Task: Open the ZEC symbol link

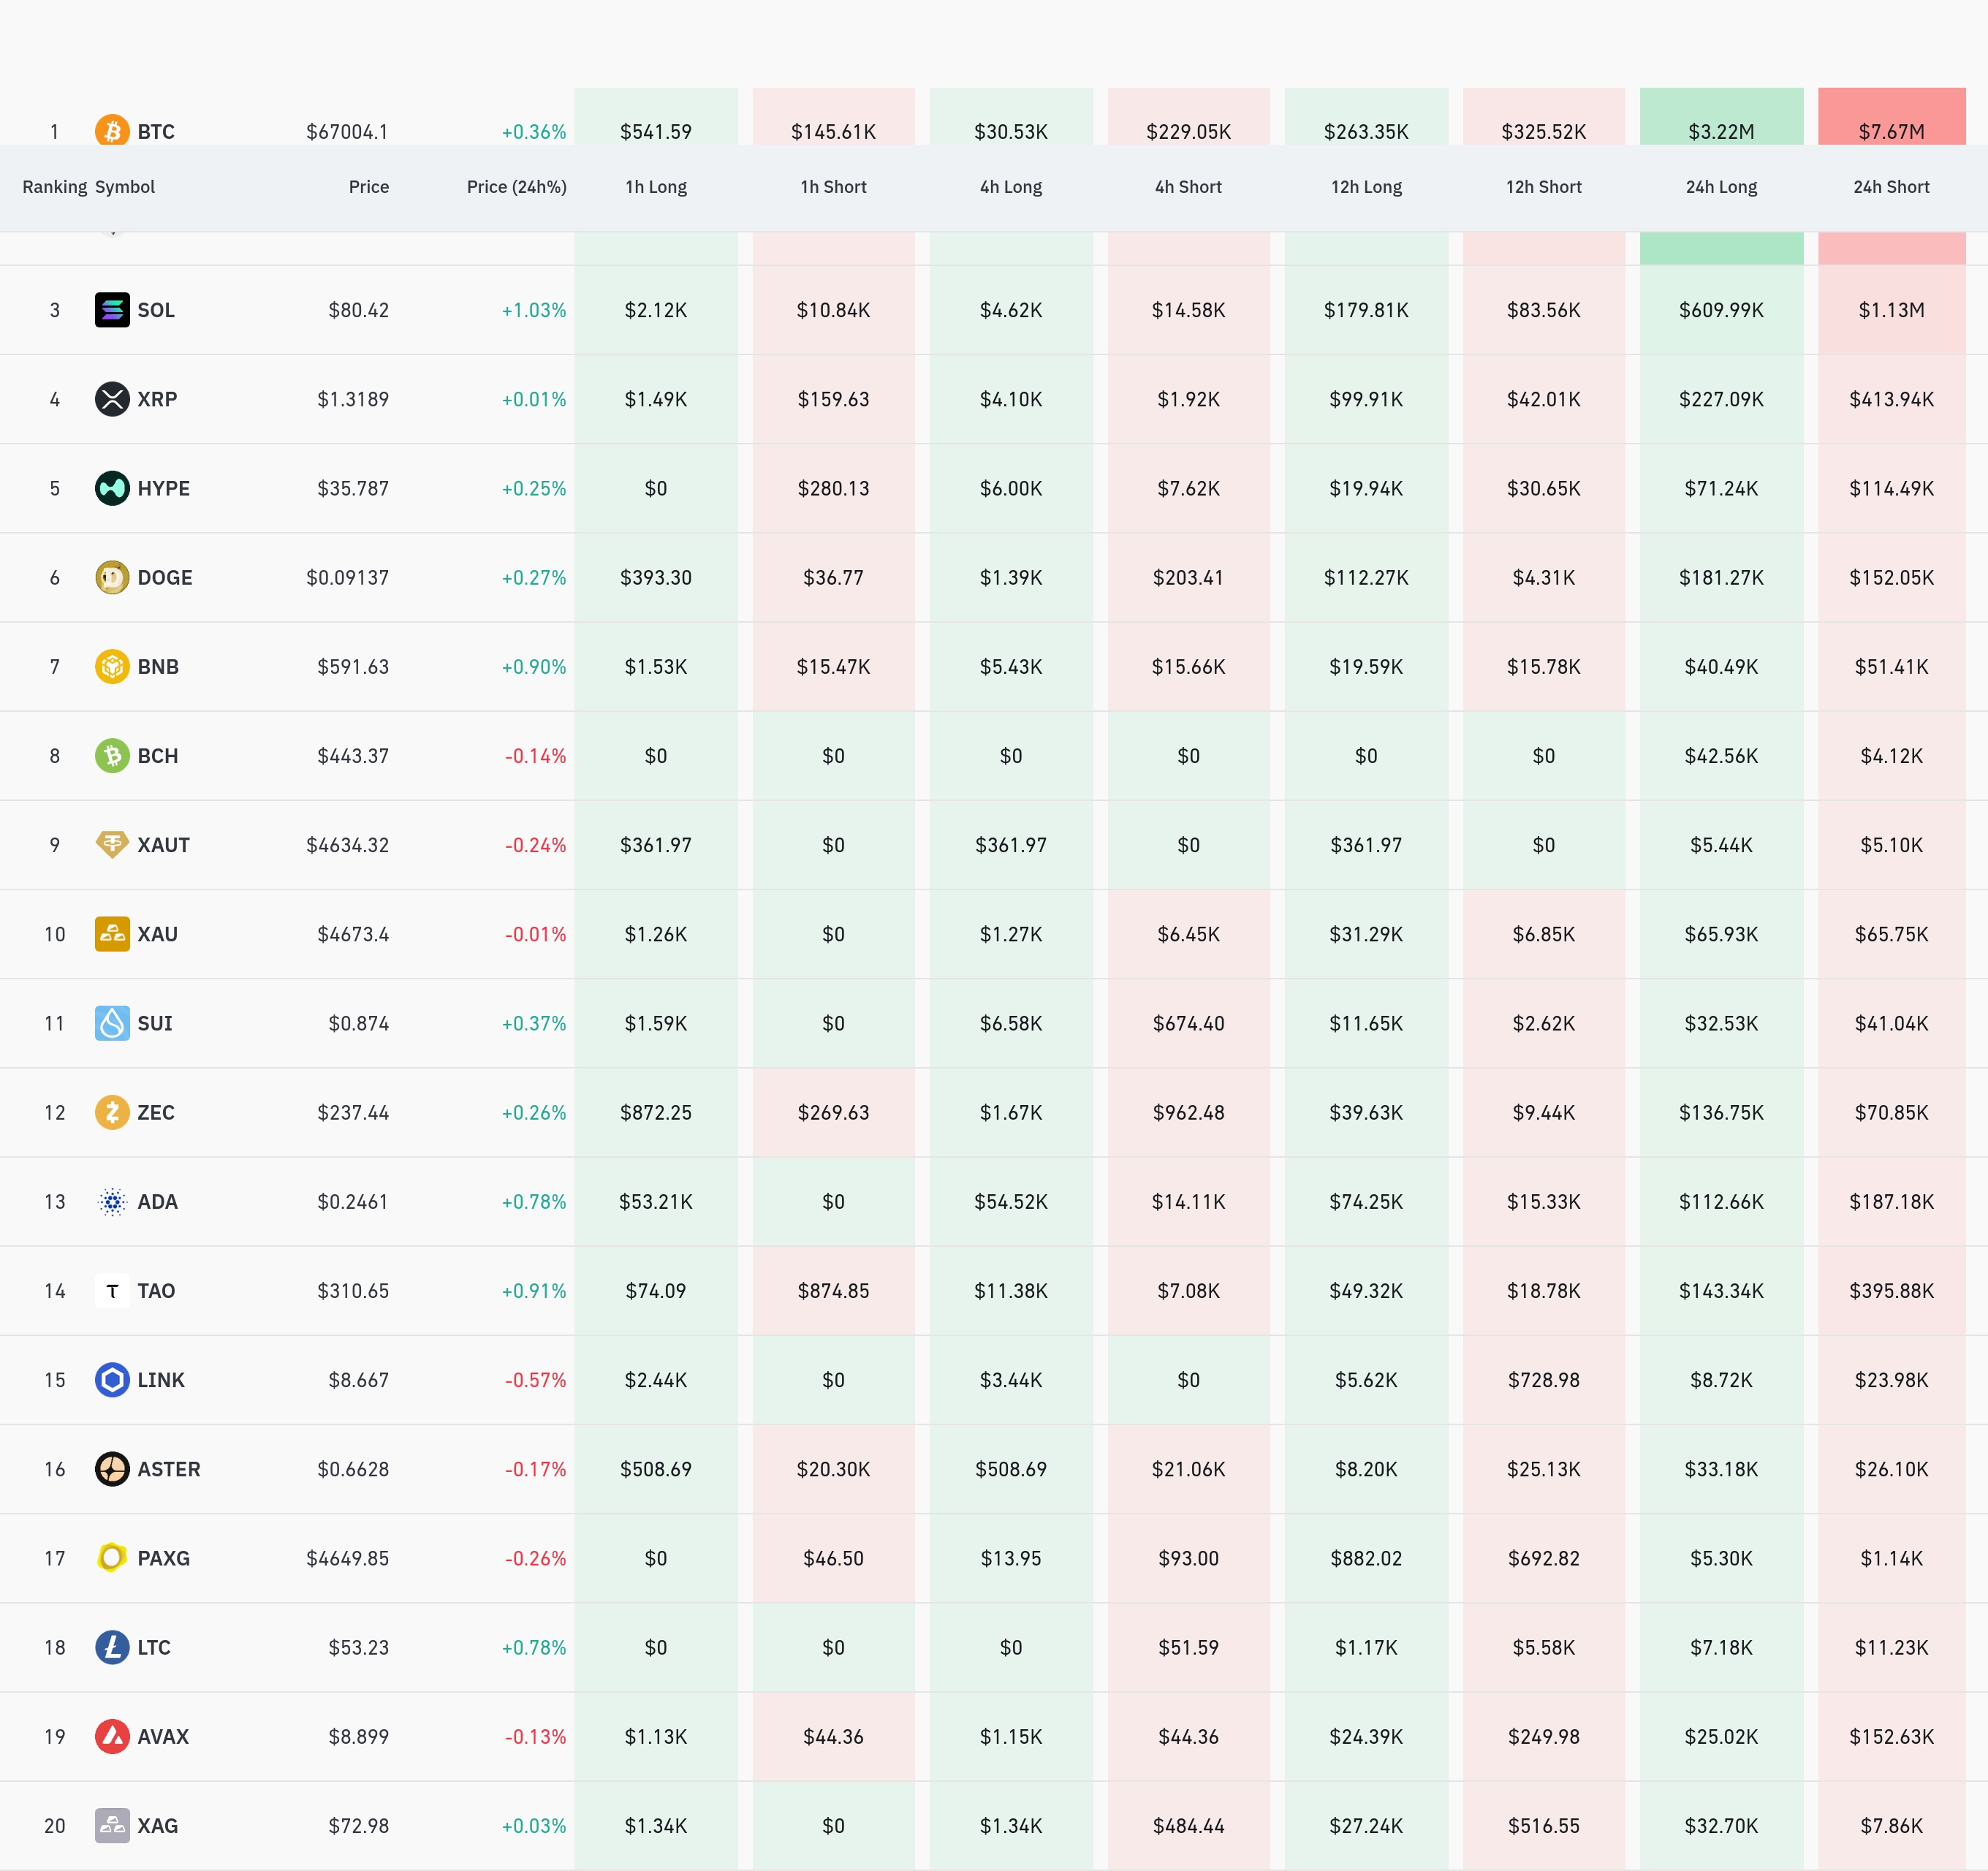Action: coord(155,1113)
